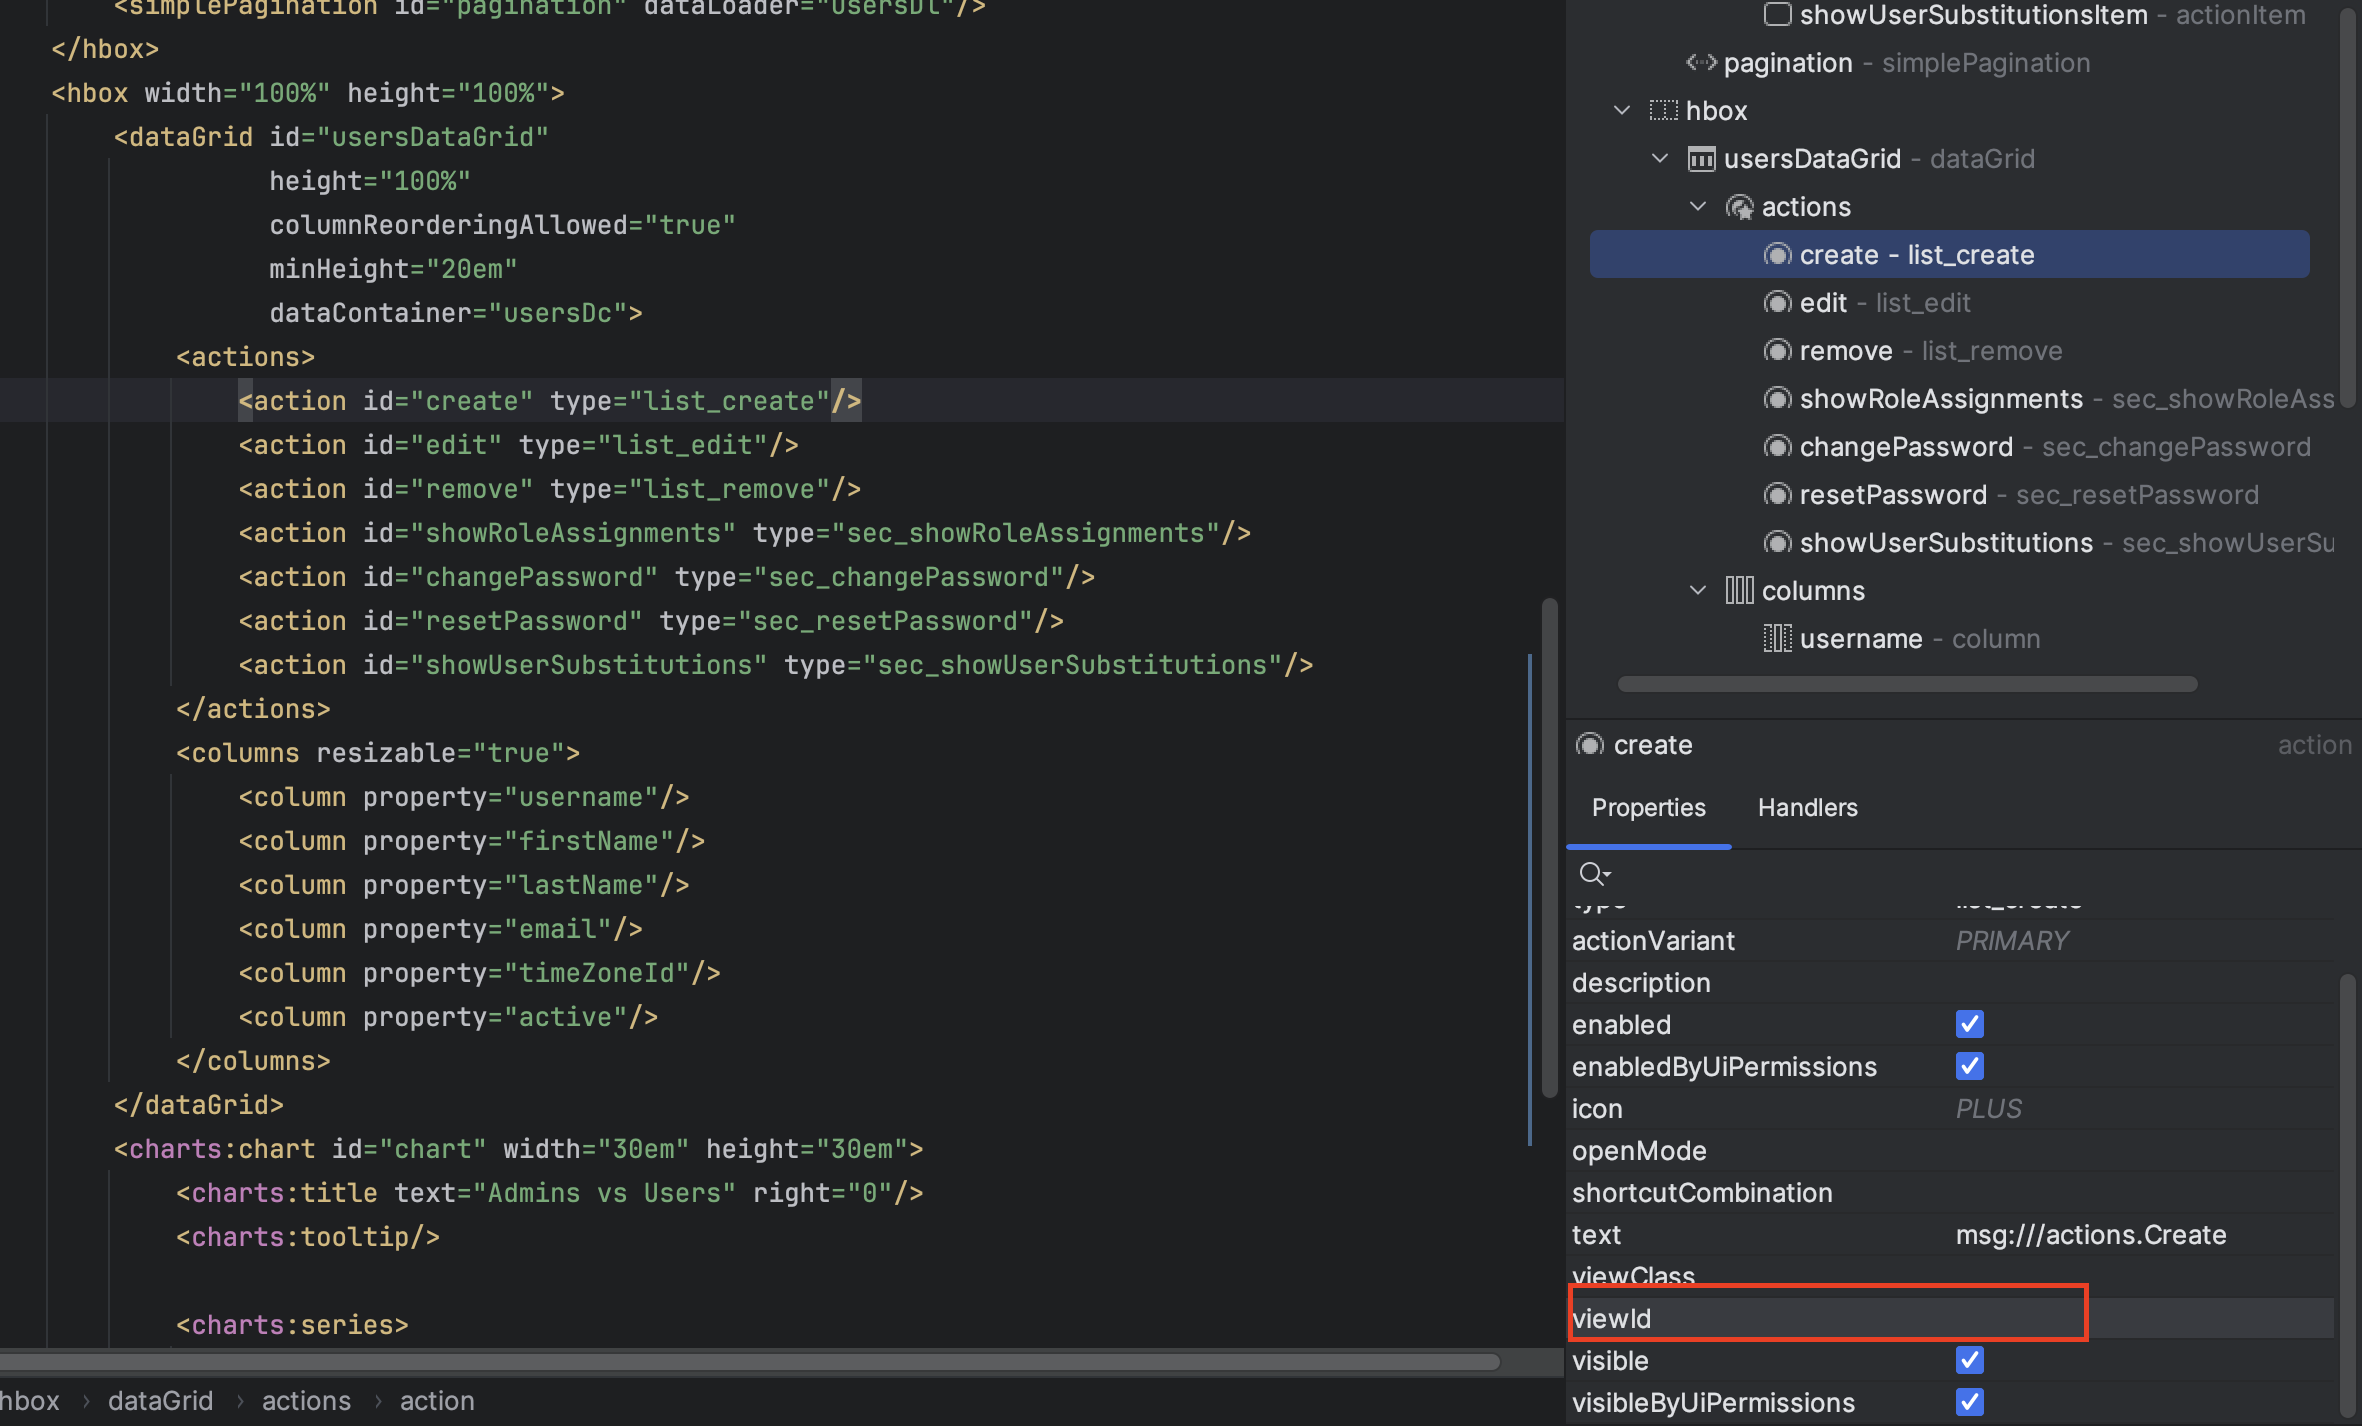Click the create icon in inspector header
Screen dimensions: 2362x1426
(x=1589, y=745)
